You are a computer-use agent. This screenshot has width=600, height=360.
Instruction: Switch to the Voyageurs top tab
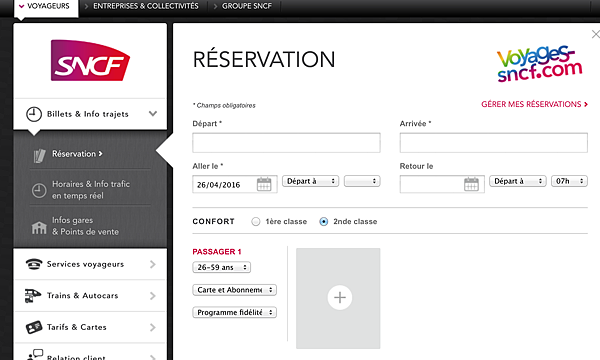[x=46, y=7]
